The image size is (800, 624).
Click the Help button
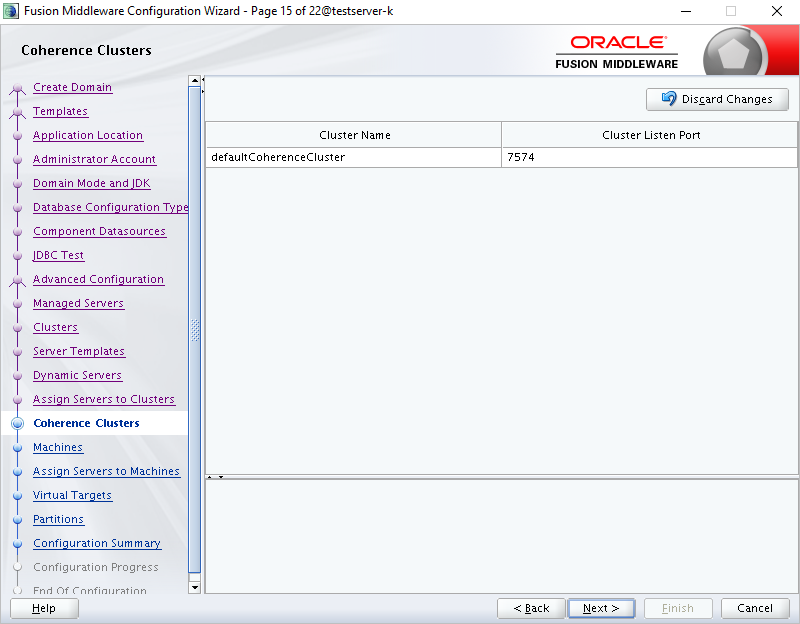44,608
